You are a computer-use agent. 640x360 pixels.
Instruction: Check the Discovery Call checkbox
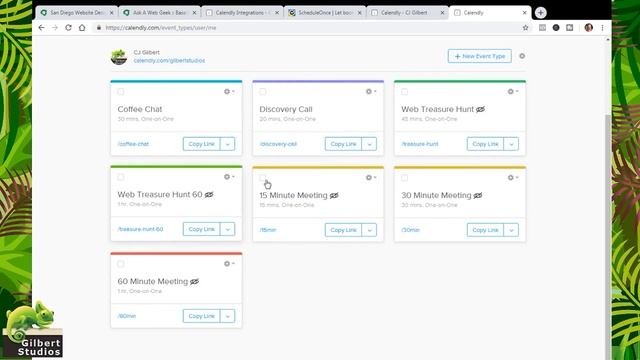pos(263,92)
